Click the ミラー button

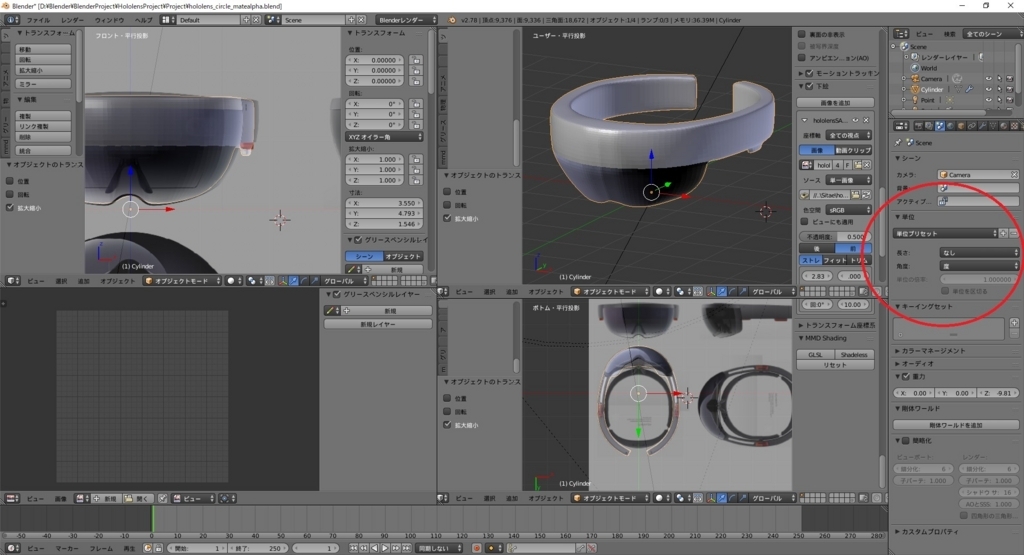(43, 84)
